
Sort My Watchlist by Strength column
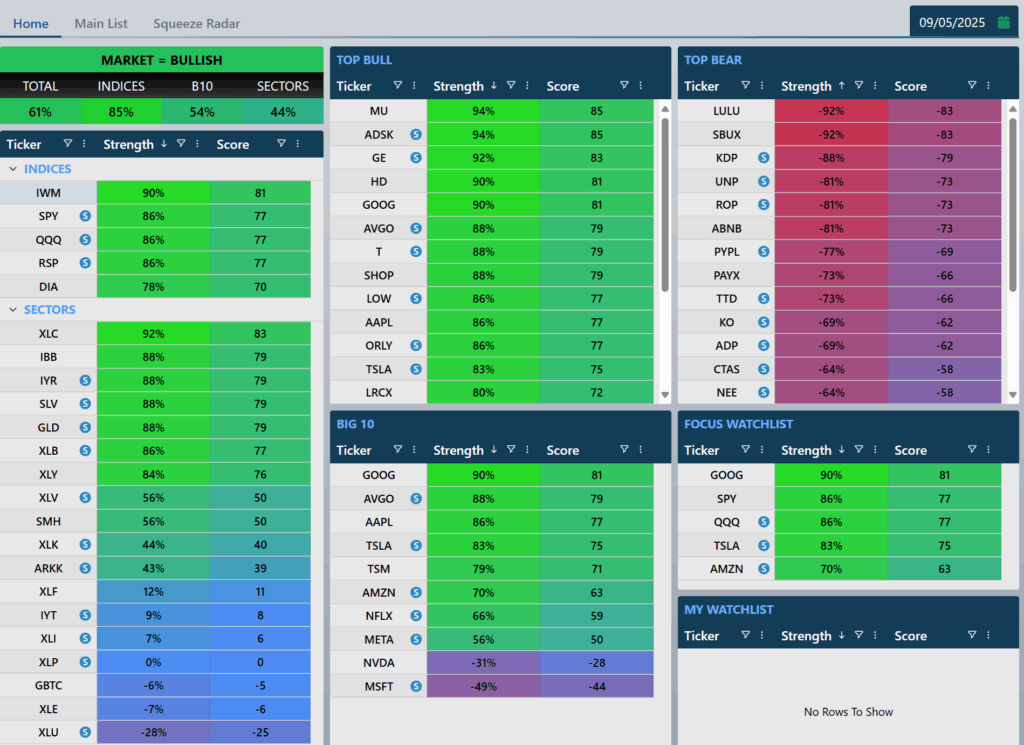806,636
